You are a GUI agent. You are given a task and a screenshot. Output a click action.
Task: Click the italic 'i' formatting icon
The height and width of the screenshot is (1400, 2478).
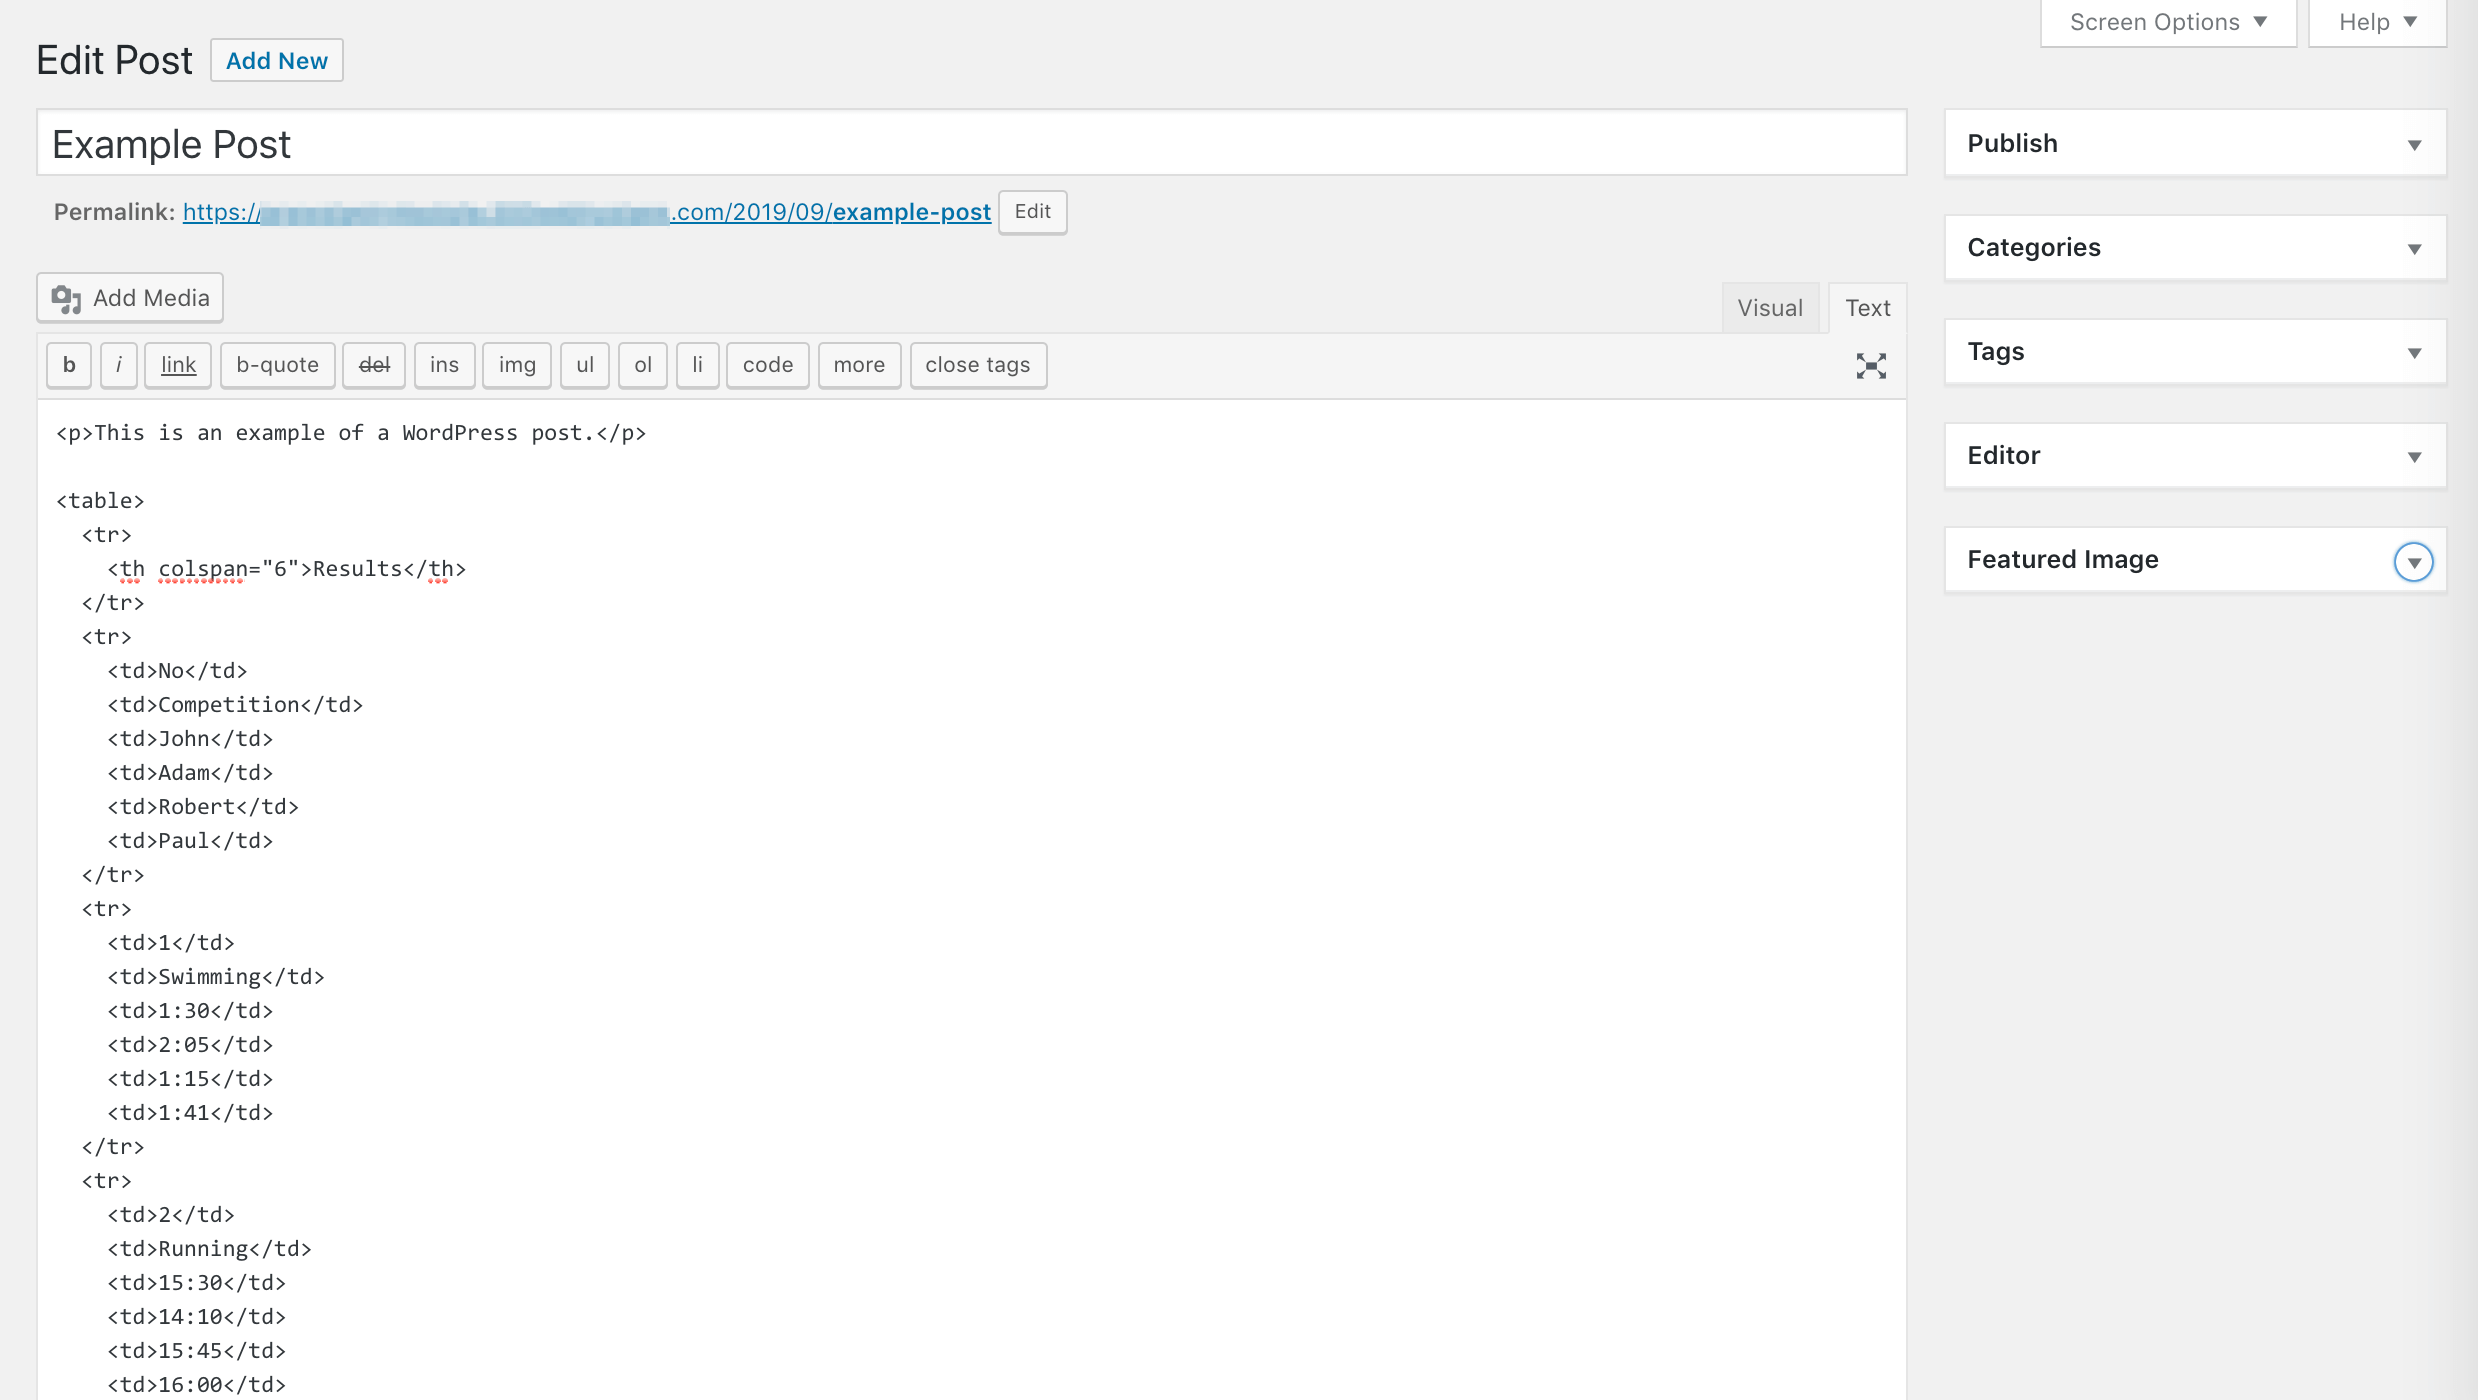(x=119, y=364)
